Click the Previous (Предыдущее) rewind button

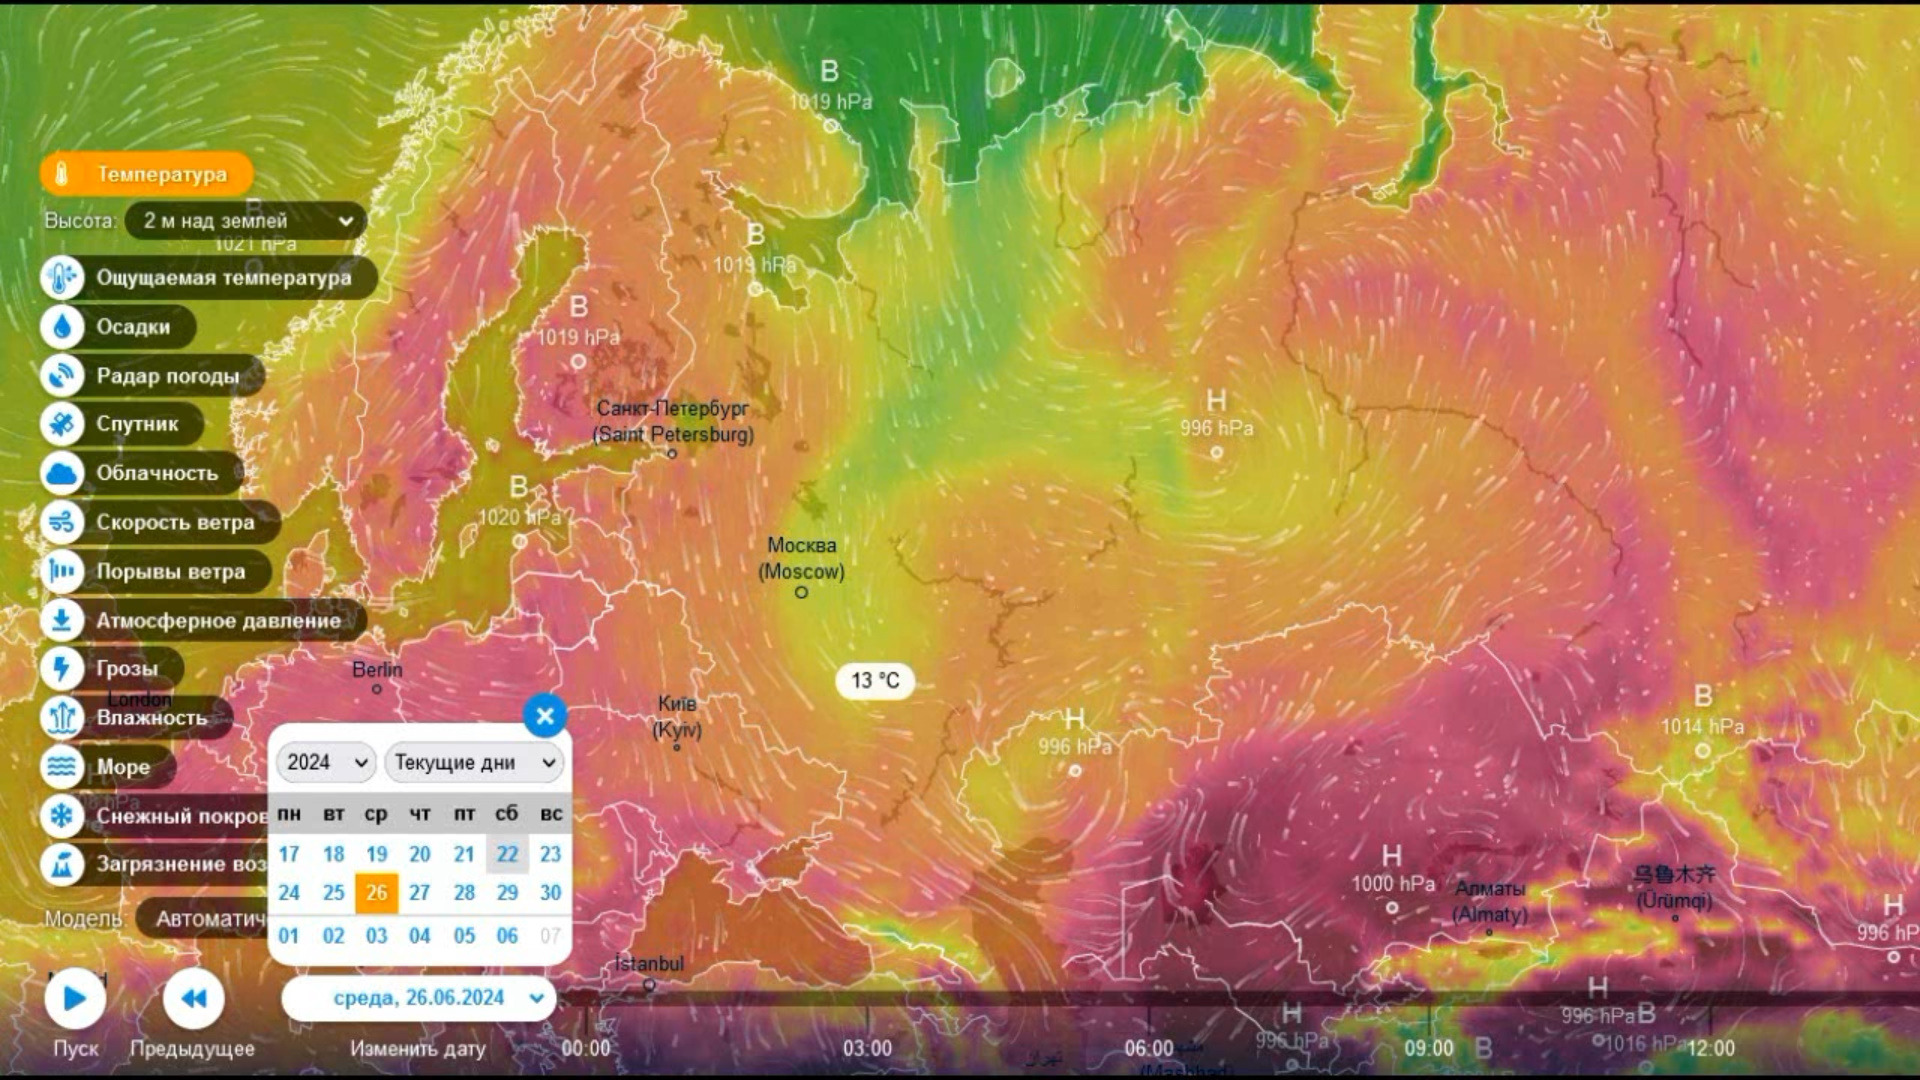pos(193,998)
